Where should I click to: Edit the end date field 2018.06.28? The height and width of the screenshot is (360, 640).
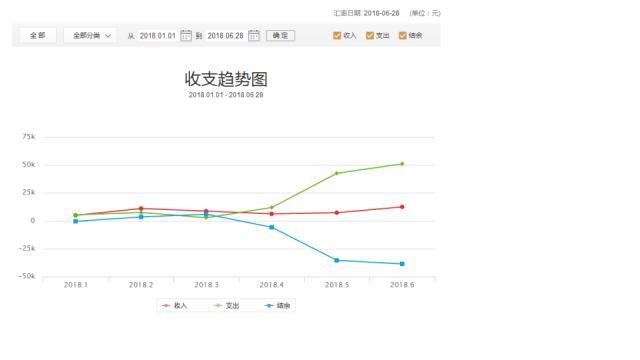pos(225,36)
